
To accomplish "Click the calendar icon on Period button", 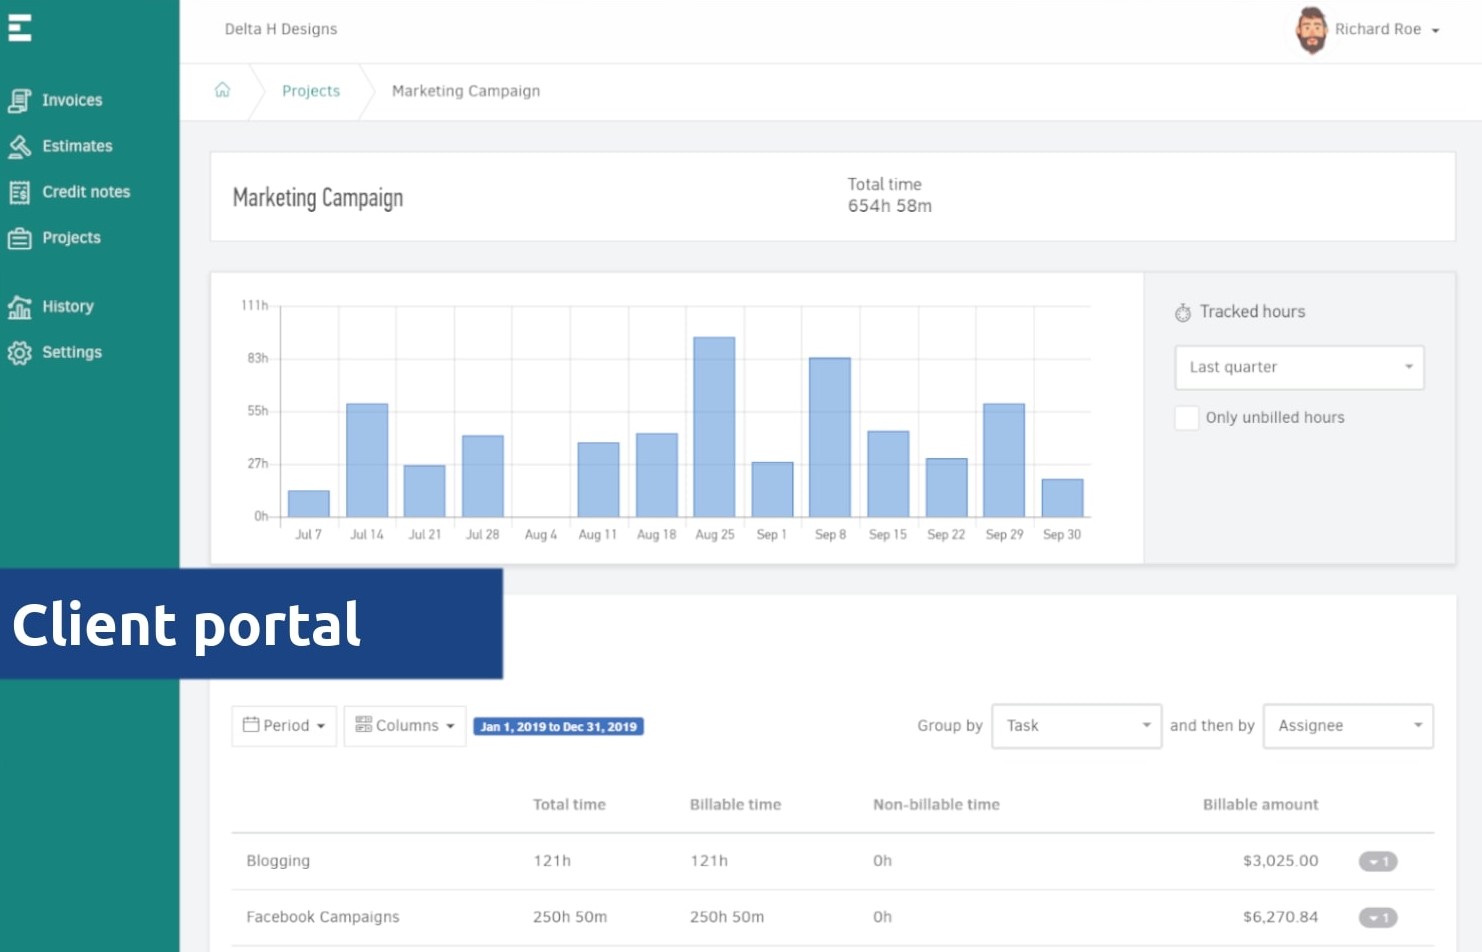I will point(251,725).
